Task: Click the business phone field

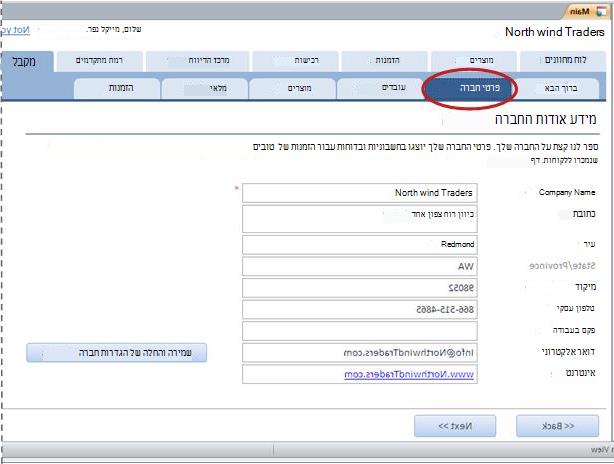Action: pyautogui.click(x=359, y=310)
